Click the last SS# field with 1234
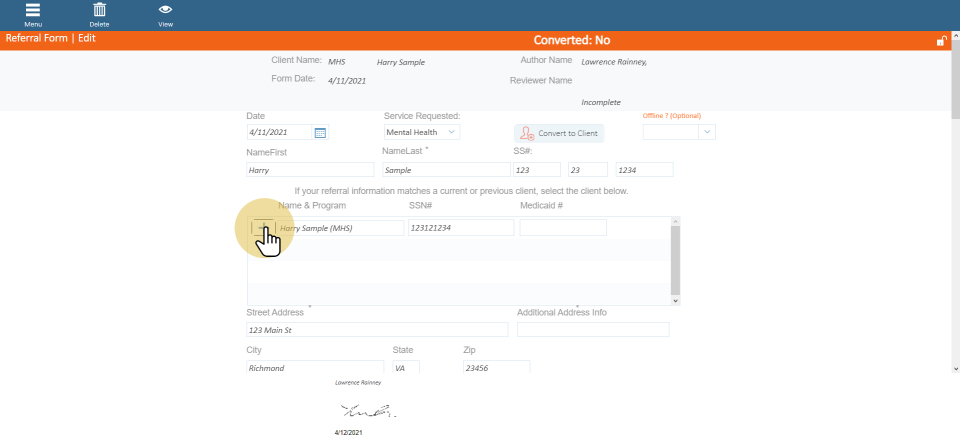 click(644, 170)
